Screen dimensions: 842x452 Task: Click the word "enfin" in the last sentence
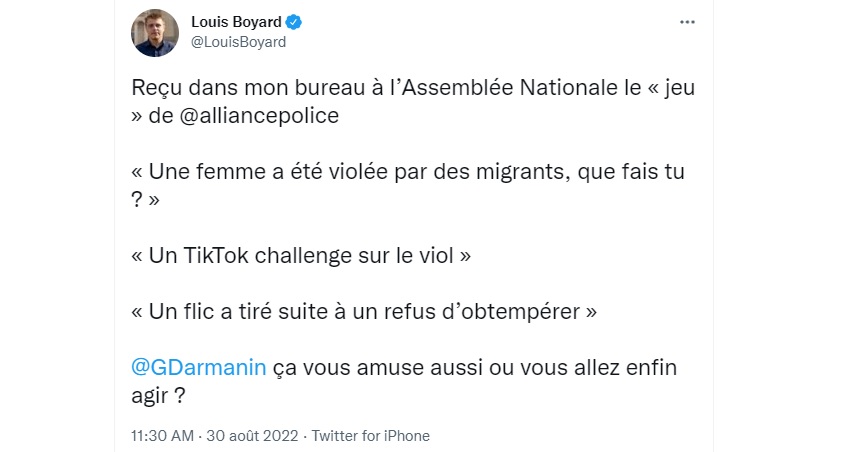click(x=651, y=367)
